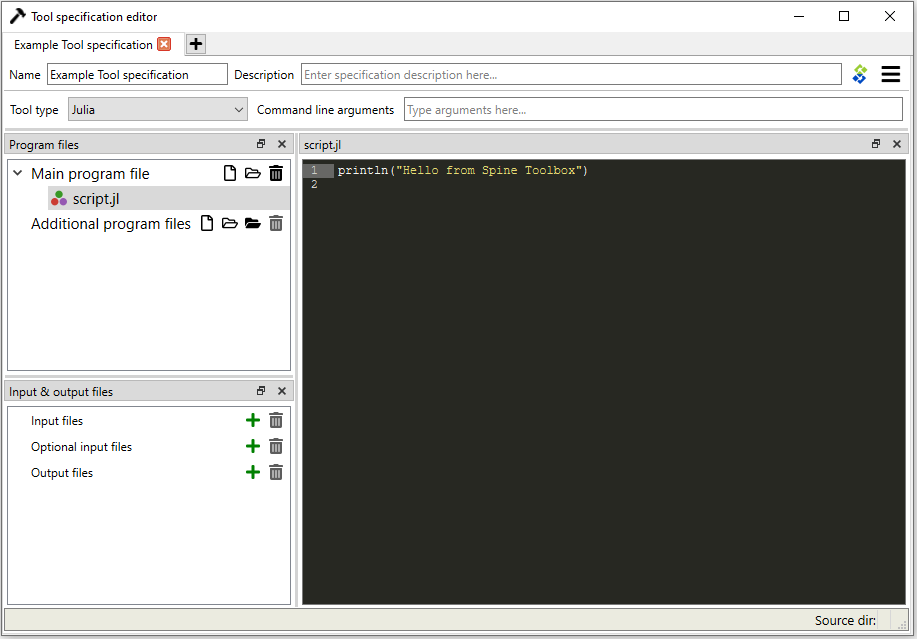Undock the Input & output files panel

261,391
